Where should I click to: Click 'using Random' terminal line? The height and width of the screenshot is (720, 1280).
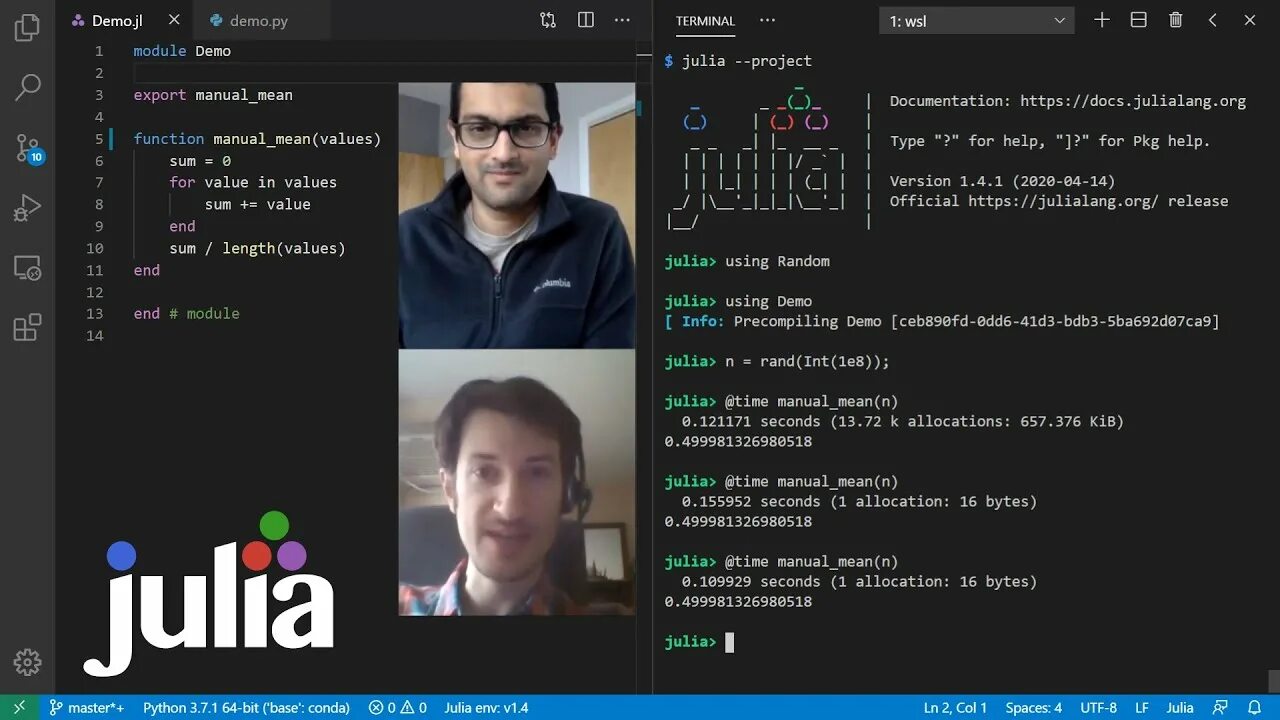[777, 261]
